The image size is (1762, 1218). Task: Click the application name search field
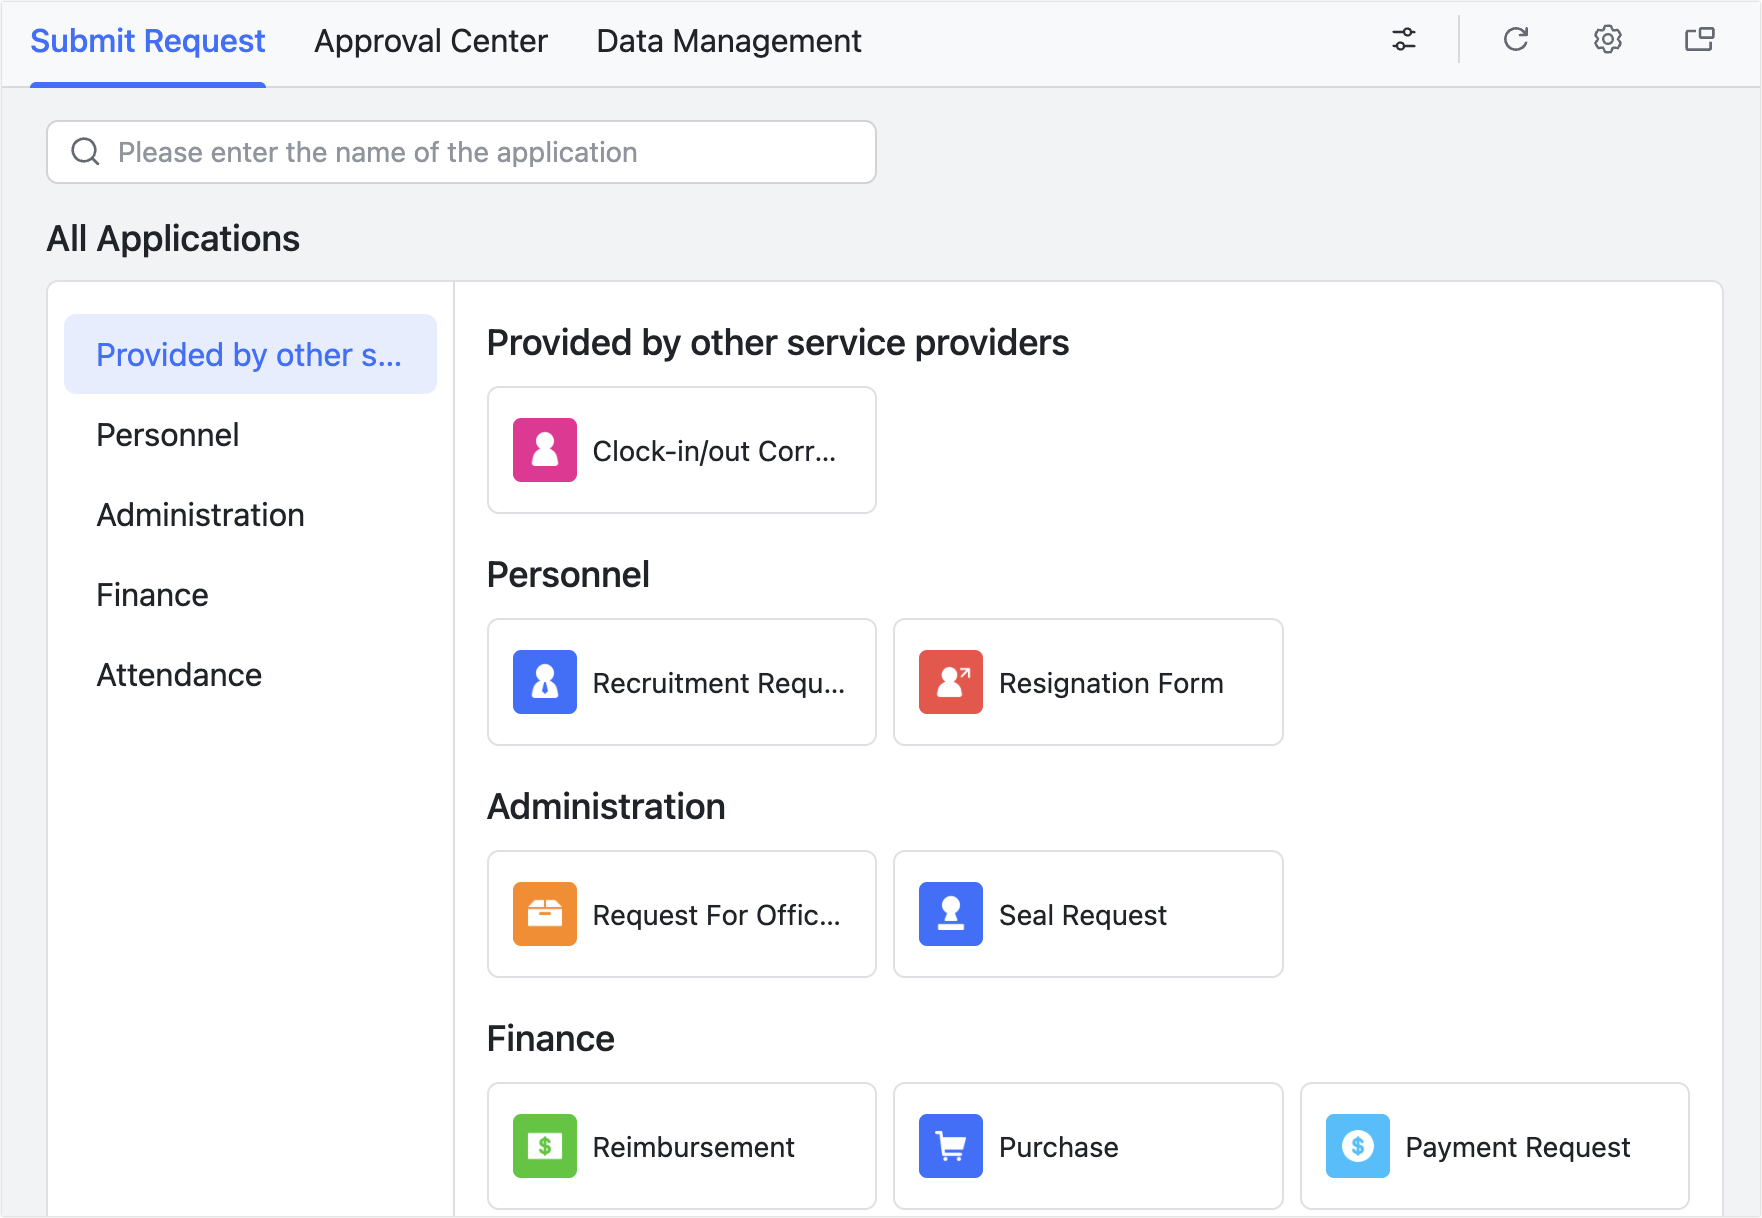(460, 152)
